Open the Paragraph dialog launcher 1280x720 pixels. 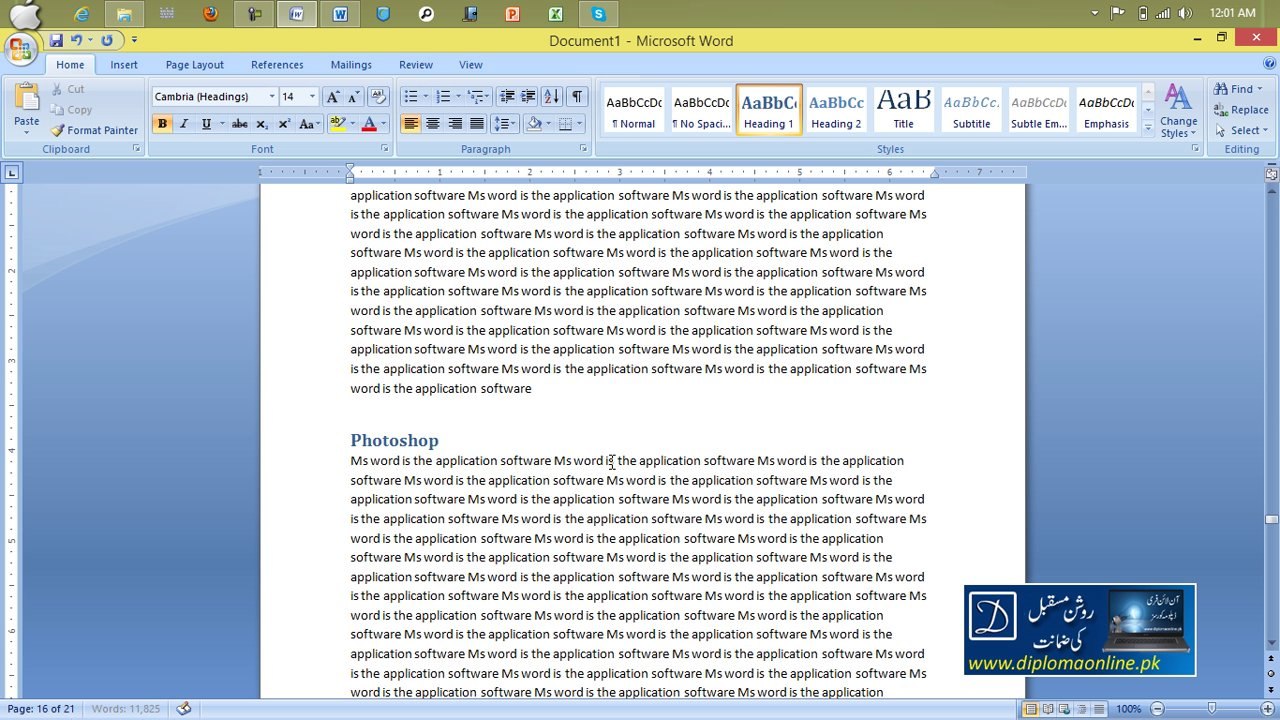tap(583, 149)
